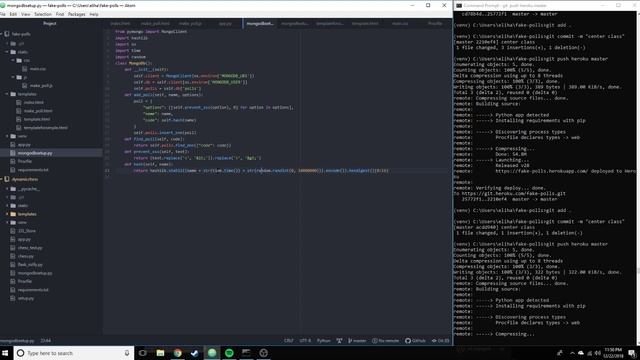Open the Packages menu
Screen dimensions: 640x360
point(77,14)
